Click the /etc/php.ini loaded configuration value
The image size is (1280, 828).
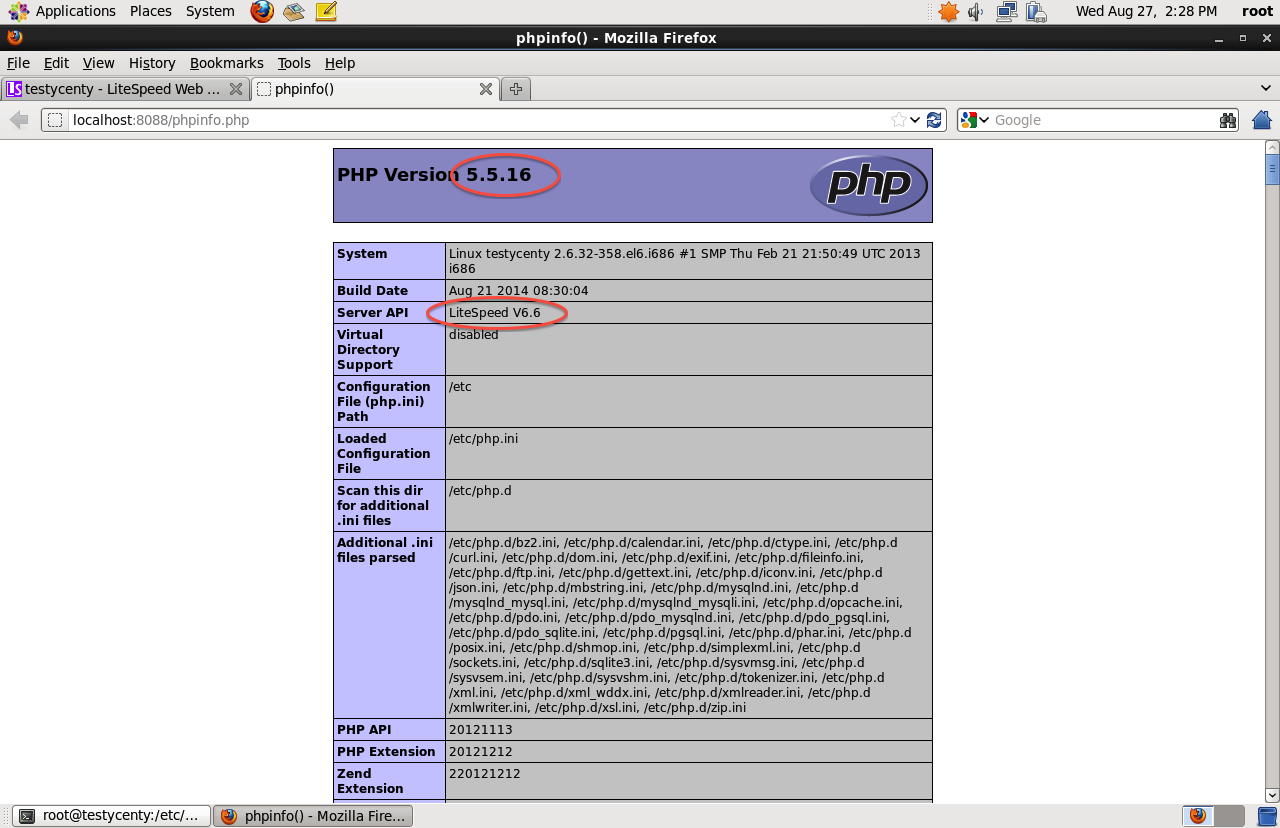pyautogui.click(x=484, y=439)
